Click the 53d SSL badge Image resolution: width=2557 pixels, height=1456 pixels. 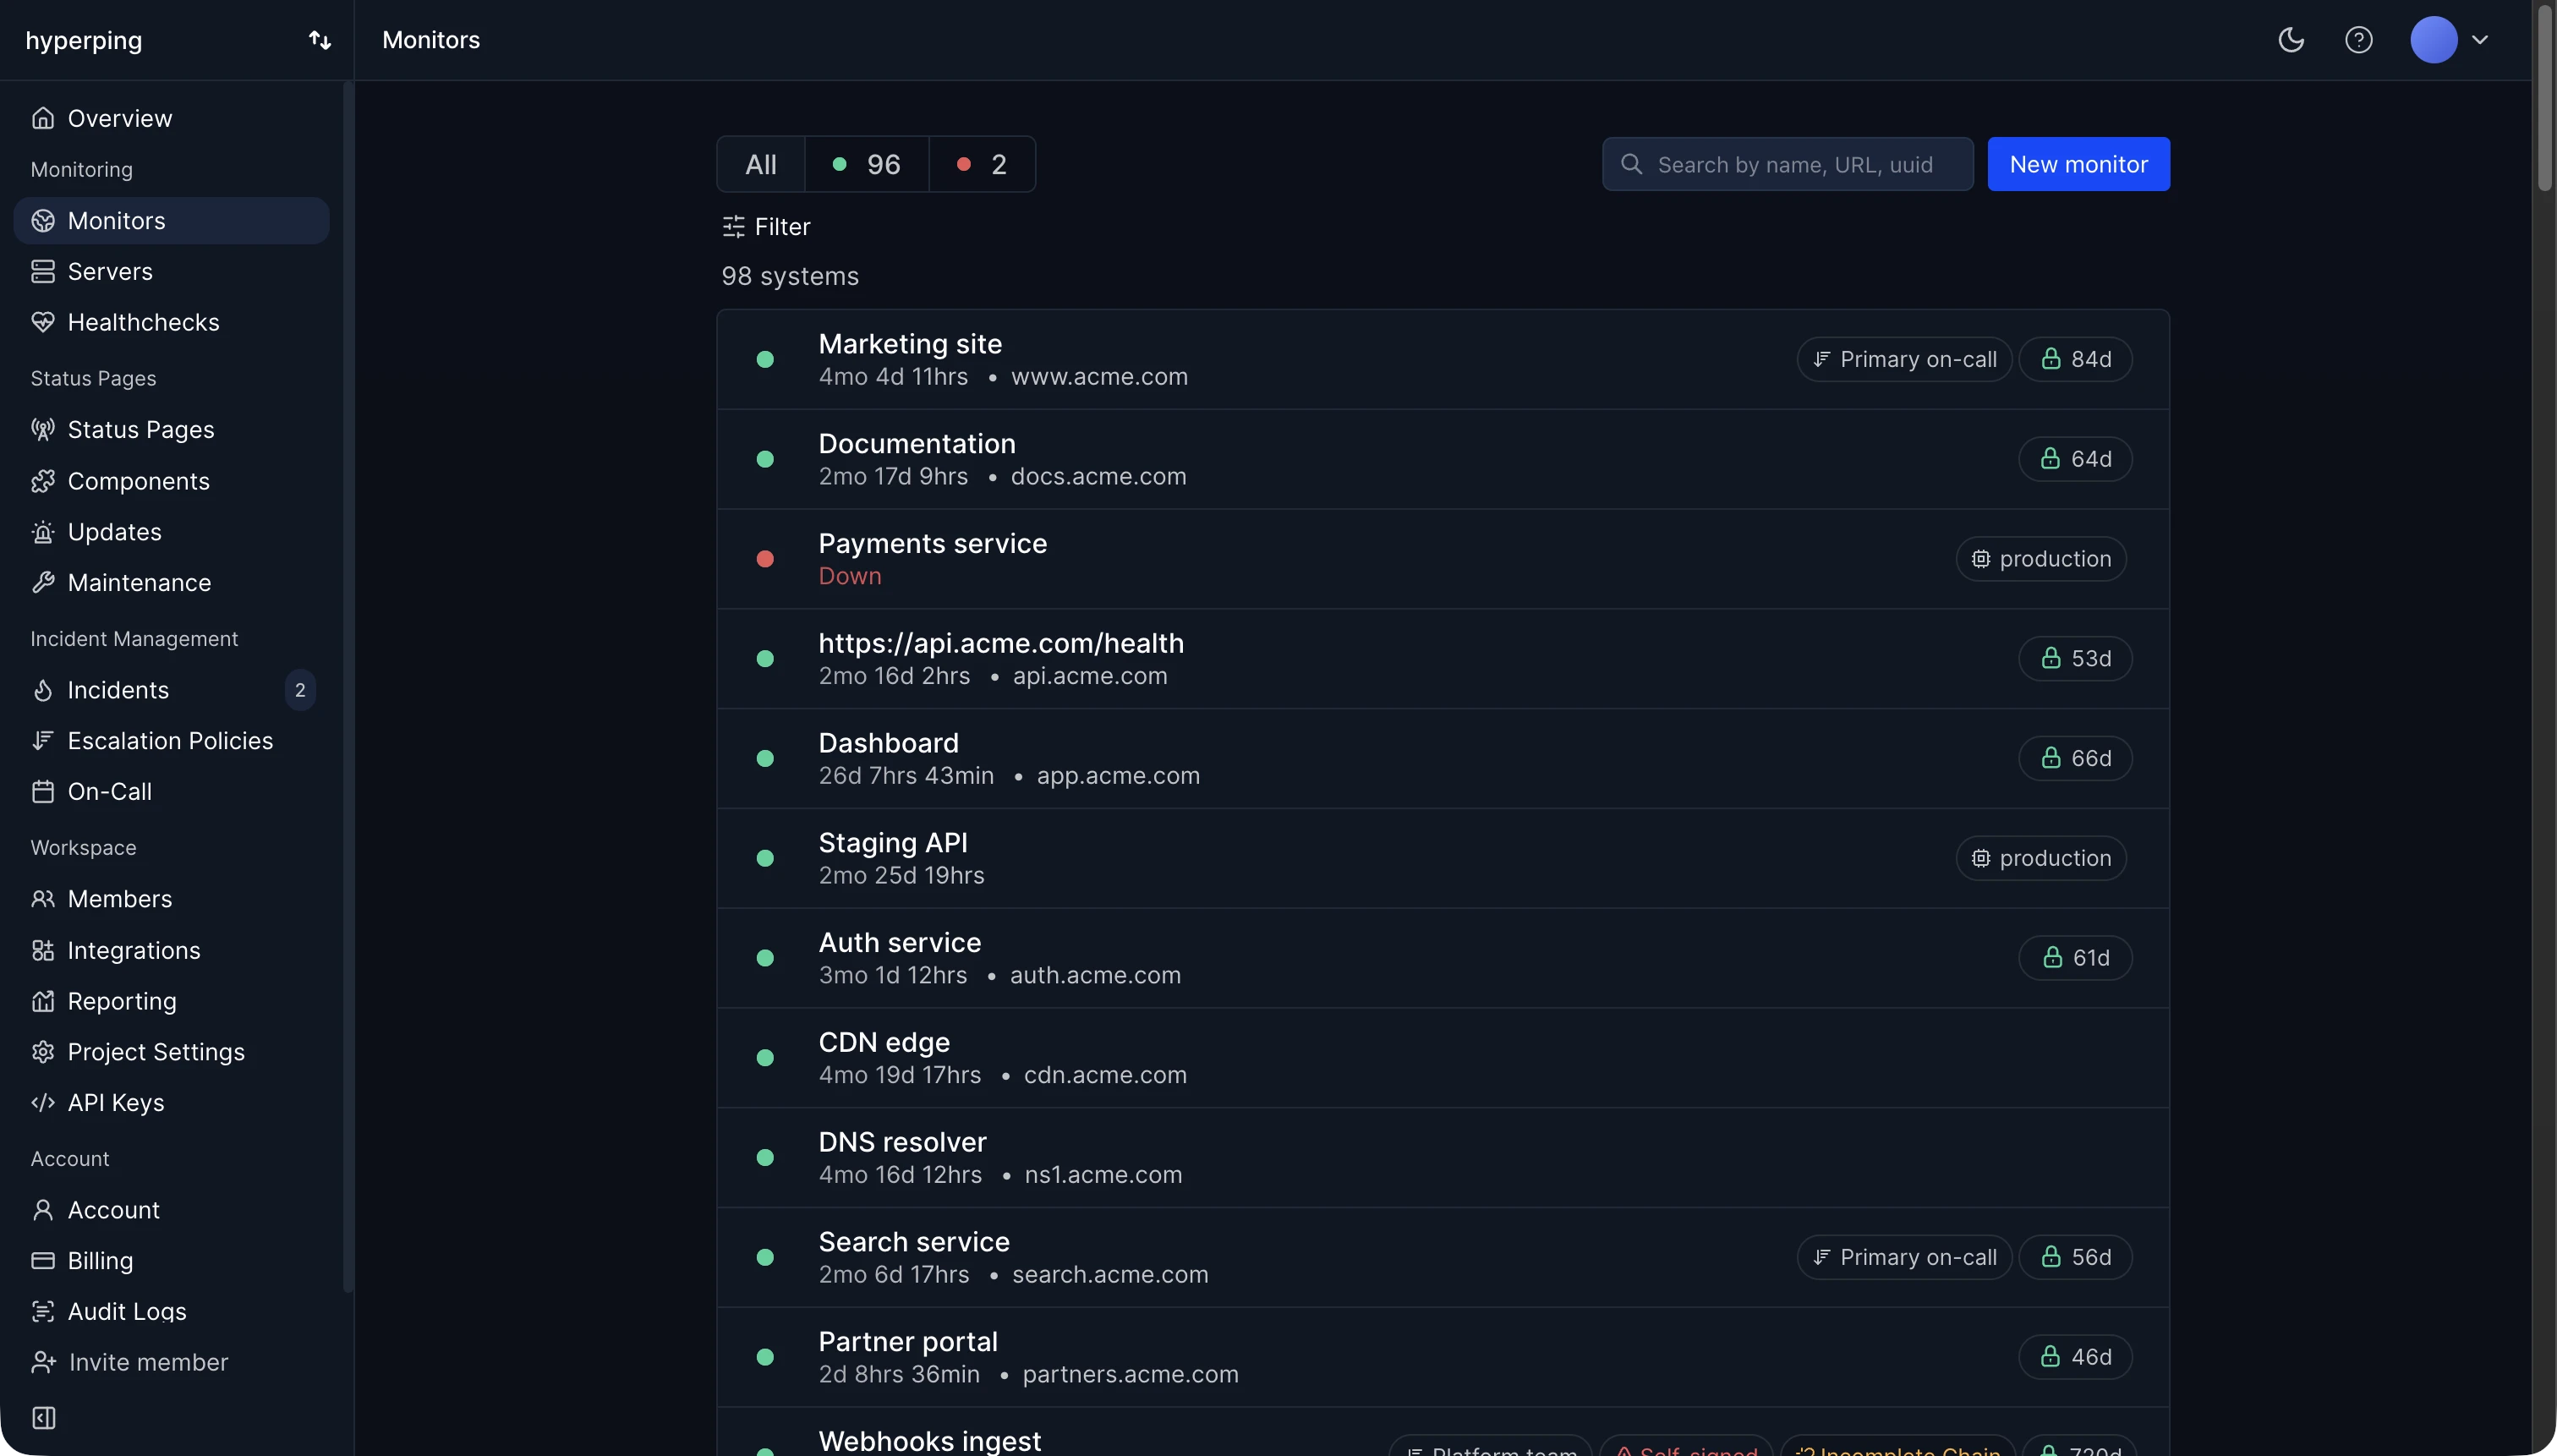point(2075,658)
